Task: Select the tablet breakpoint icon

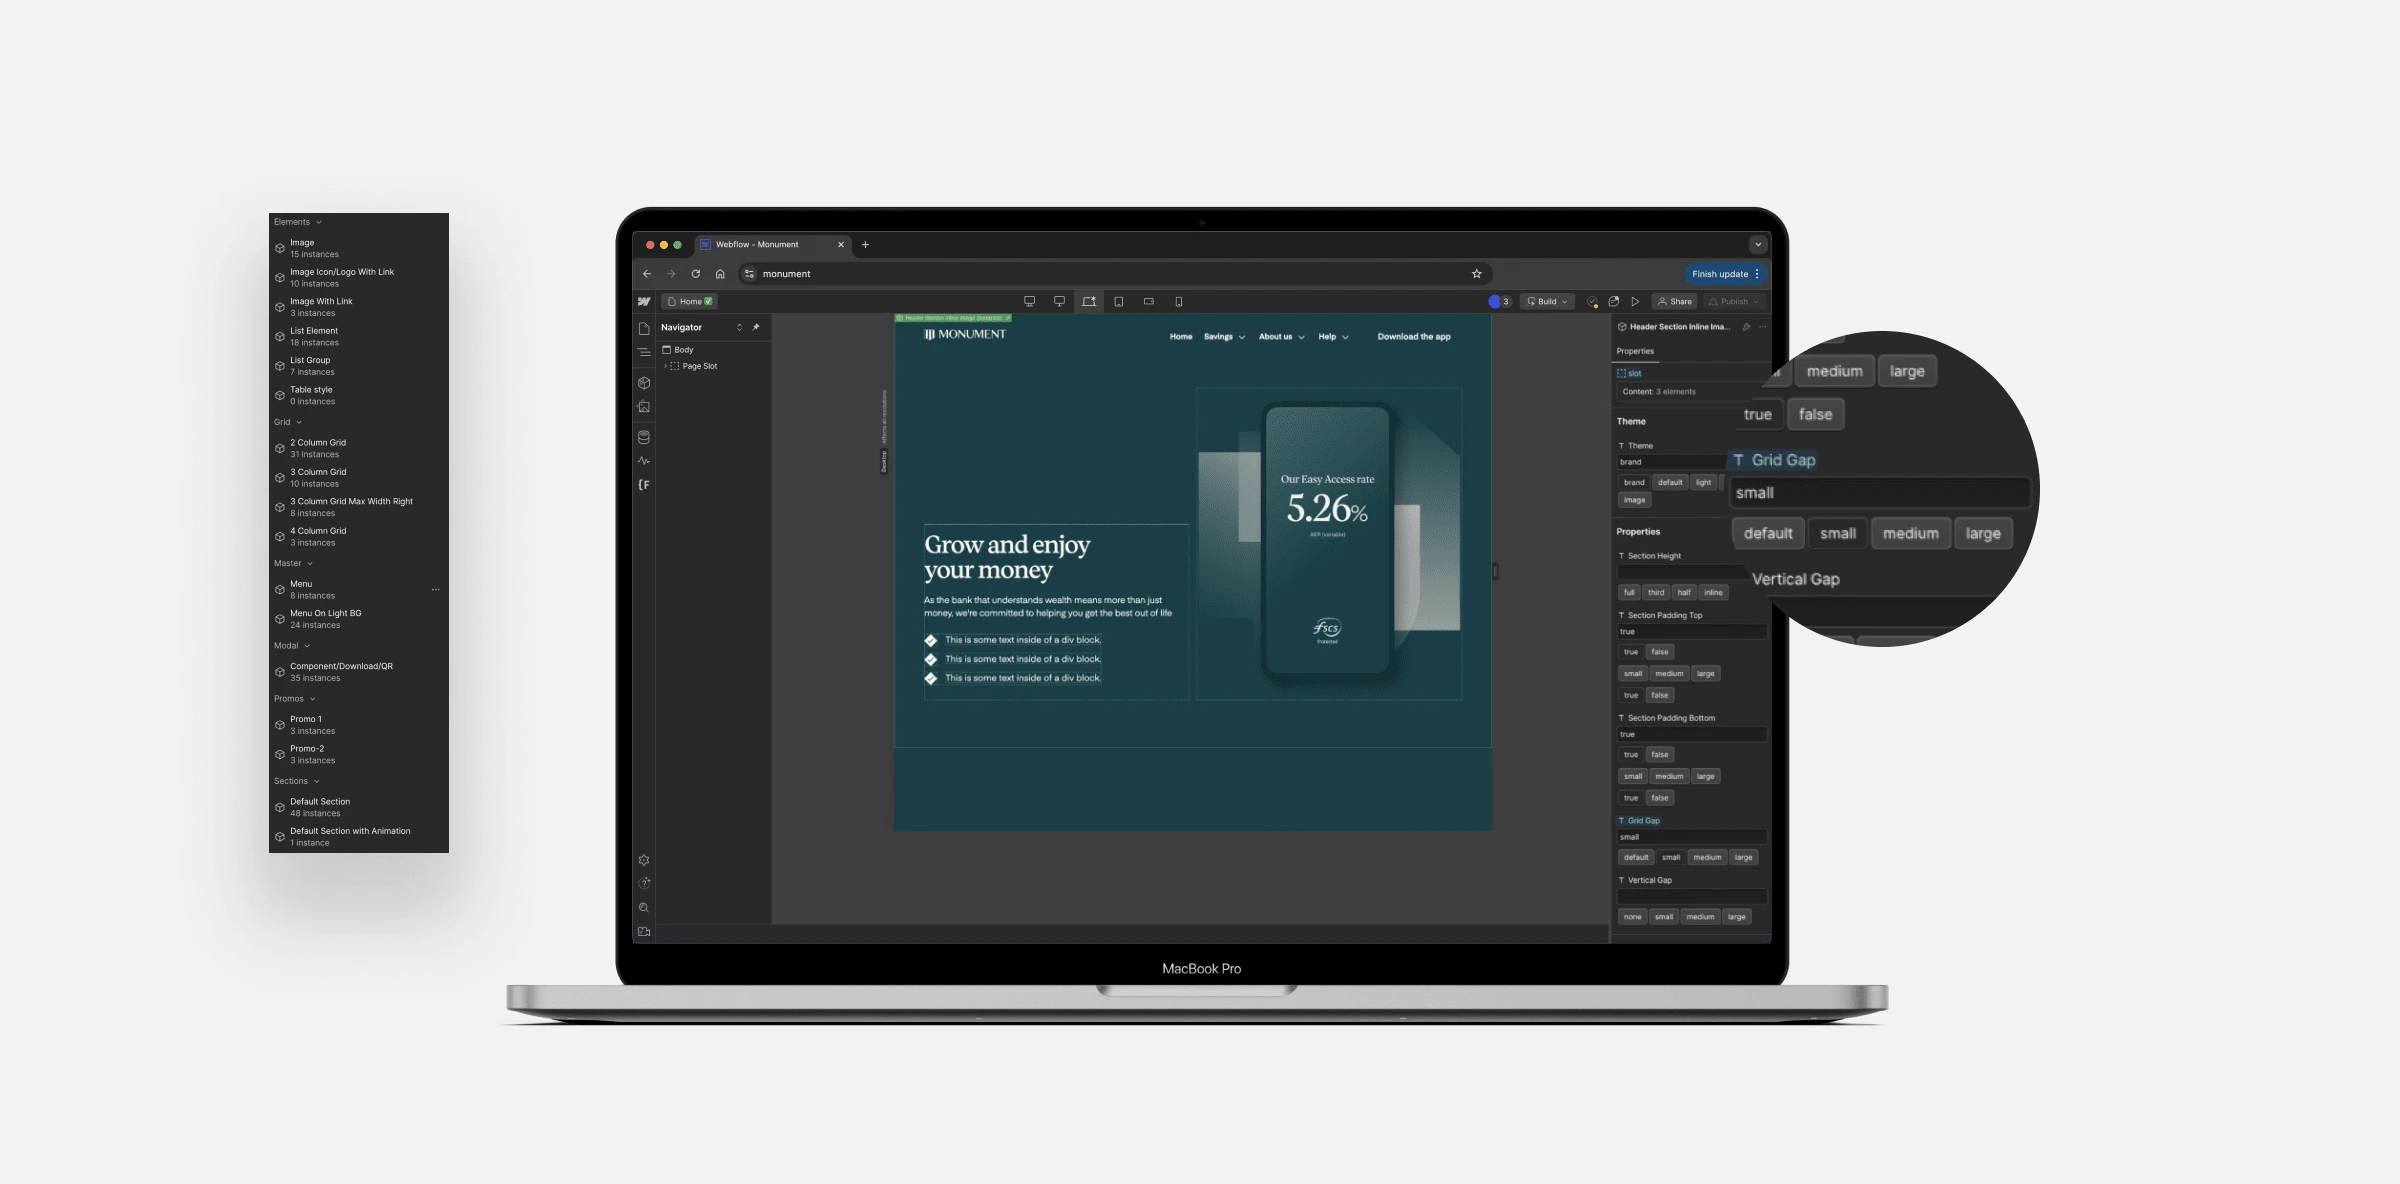Action: (x=1118, y=301)
